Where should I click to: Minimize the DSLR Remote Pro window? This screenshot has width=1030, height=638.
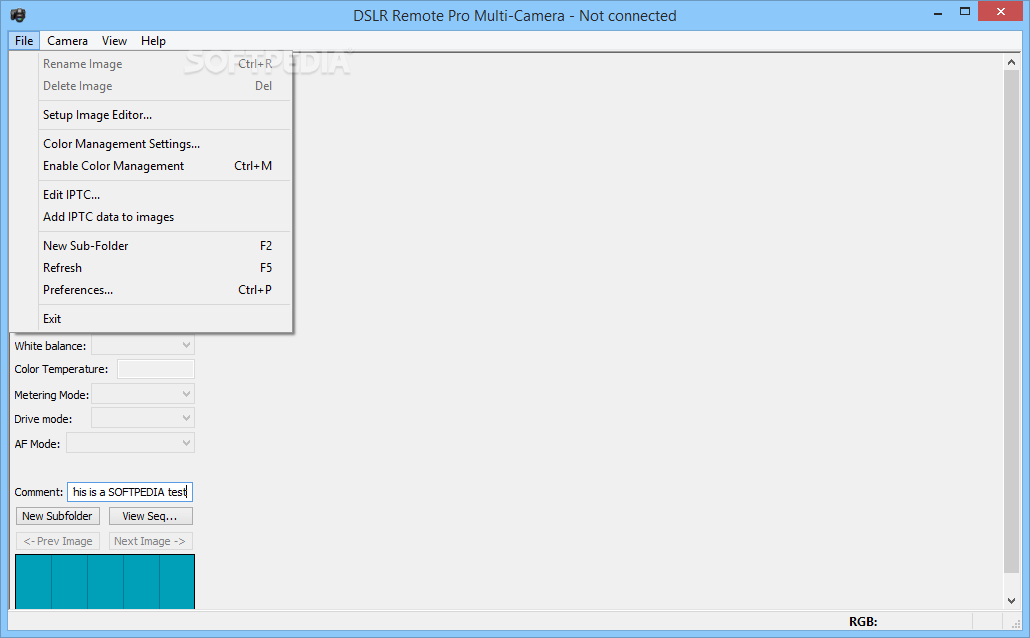(938, 12)
